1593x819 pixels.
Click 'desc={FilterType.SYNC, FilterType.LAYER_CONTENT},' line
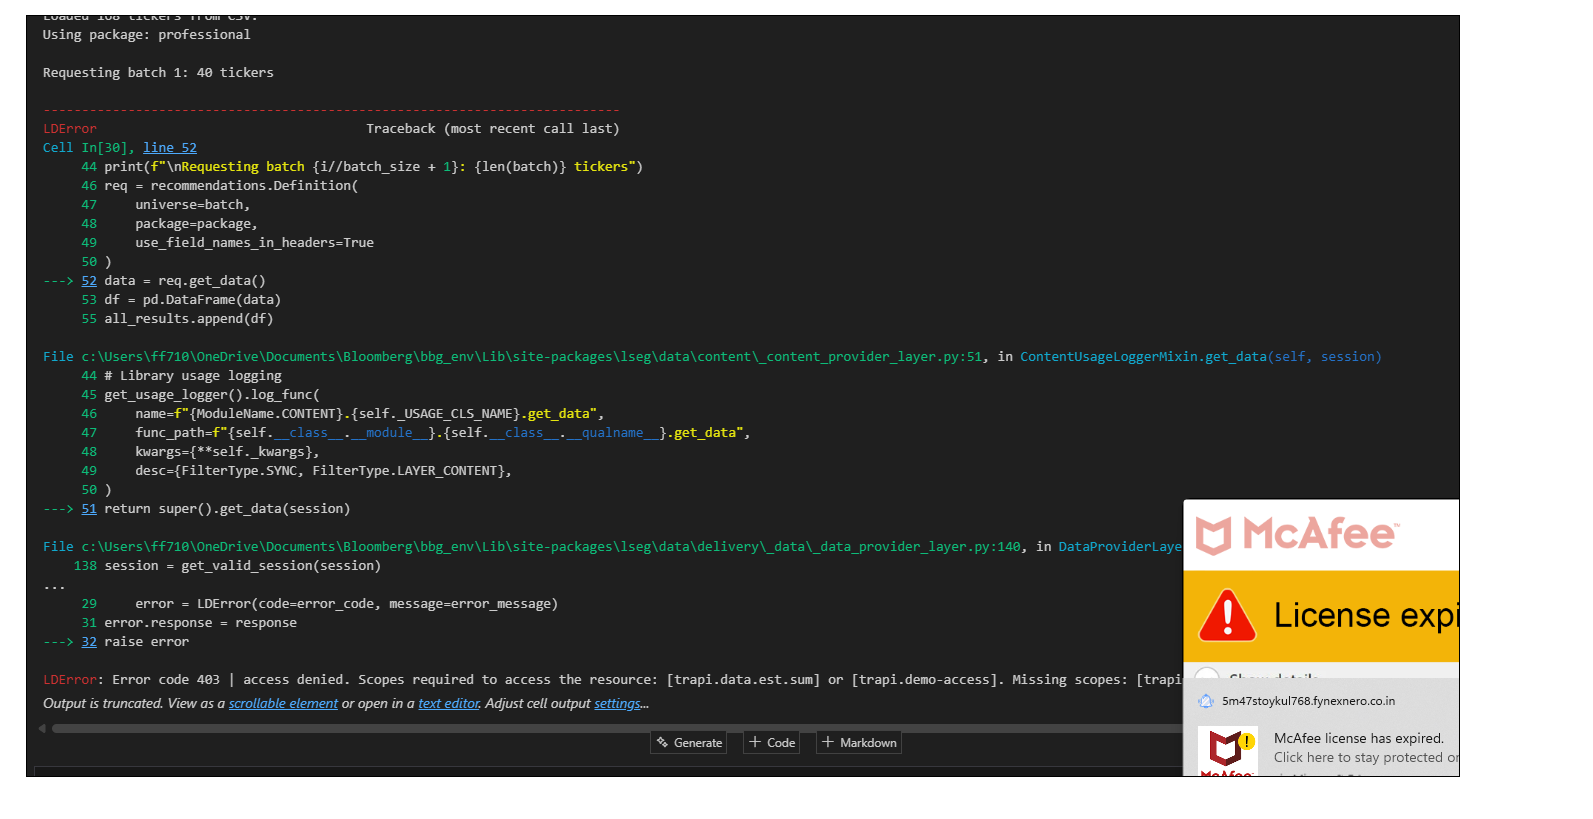[324, 471]
